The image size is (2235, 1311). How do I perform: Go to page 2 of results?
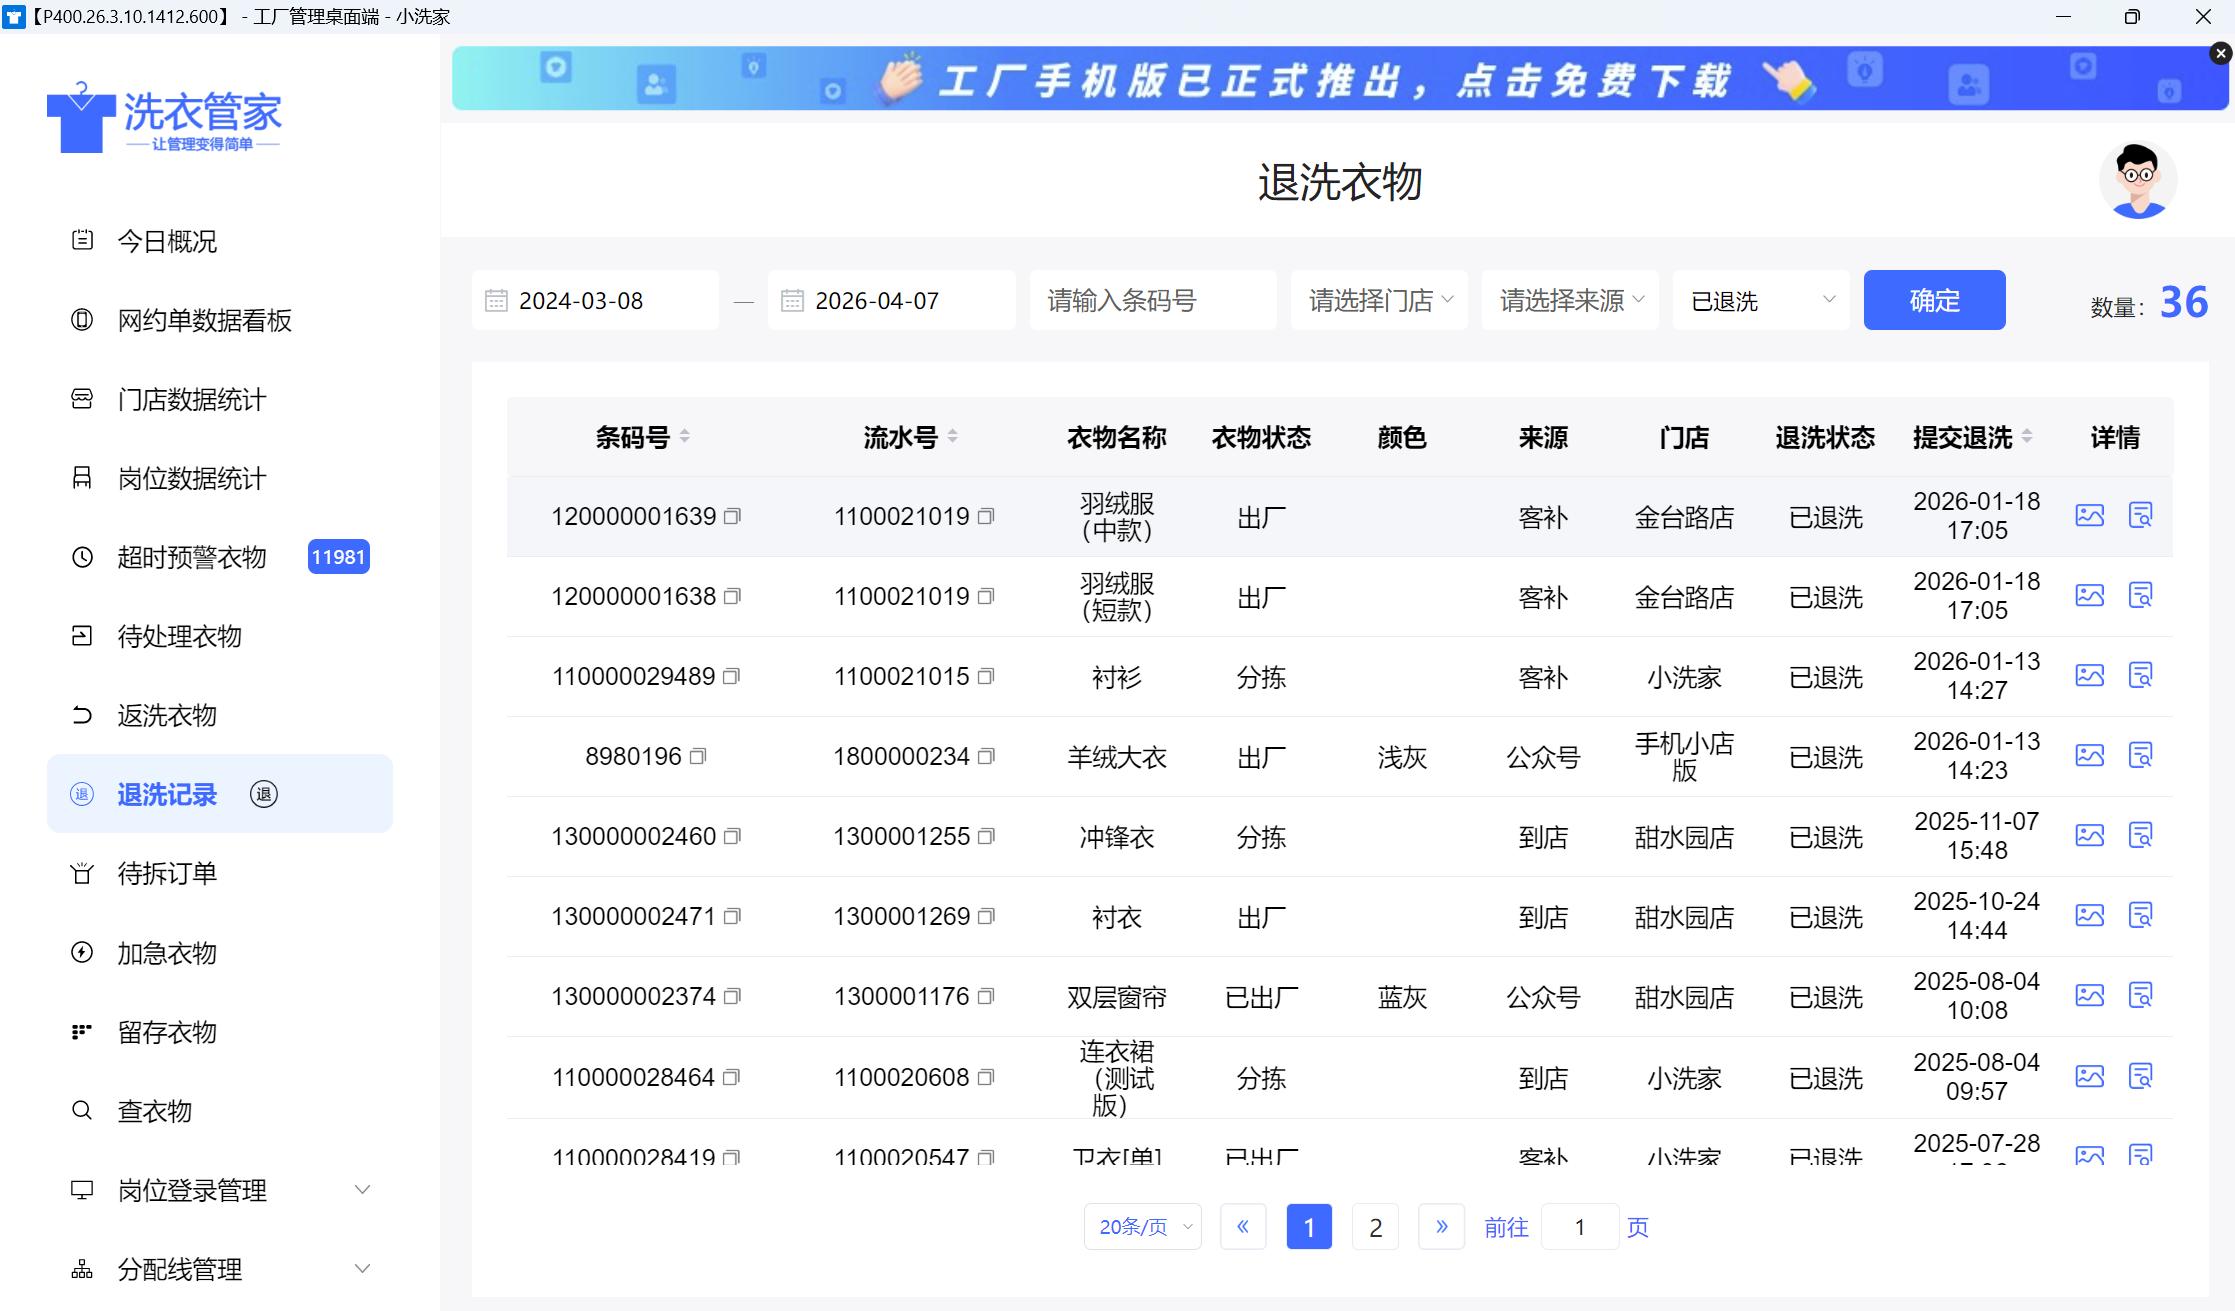point(1375,1227)
